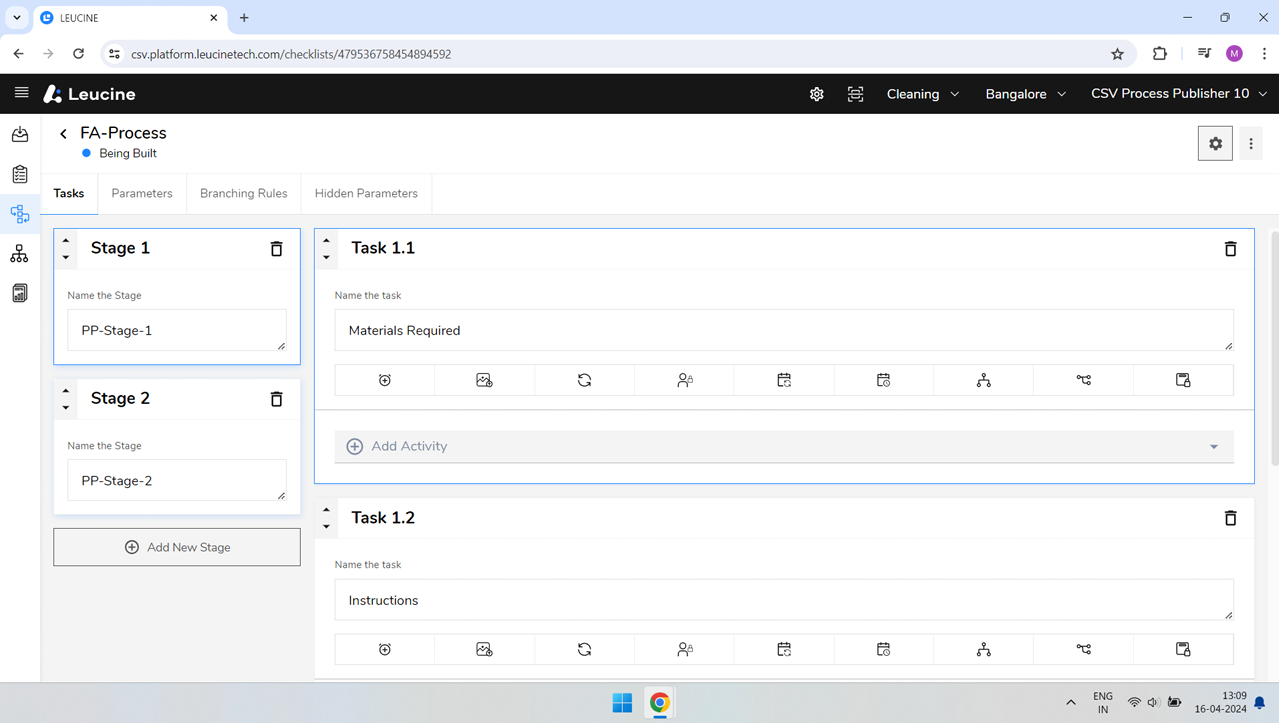
Task: Move Stage 2 up with the arrow
Action: coord(66,391)
